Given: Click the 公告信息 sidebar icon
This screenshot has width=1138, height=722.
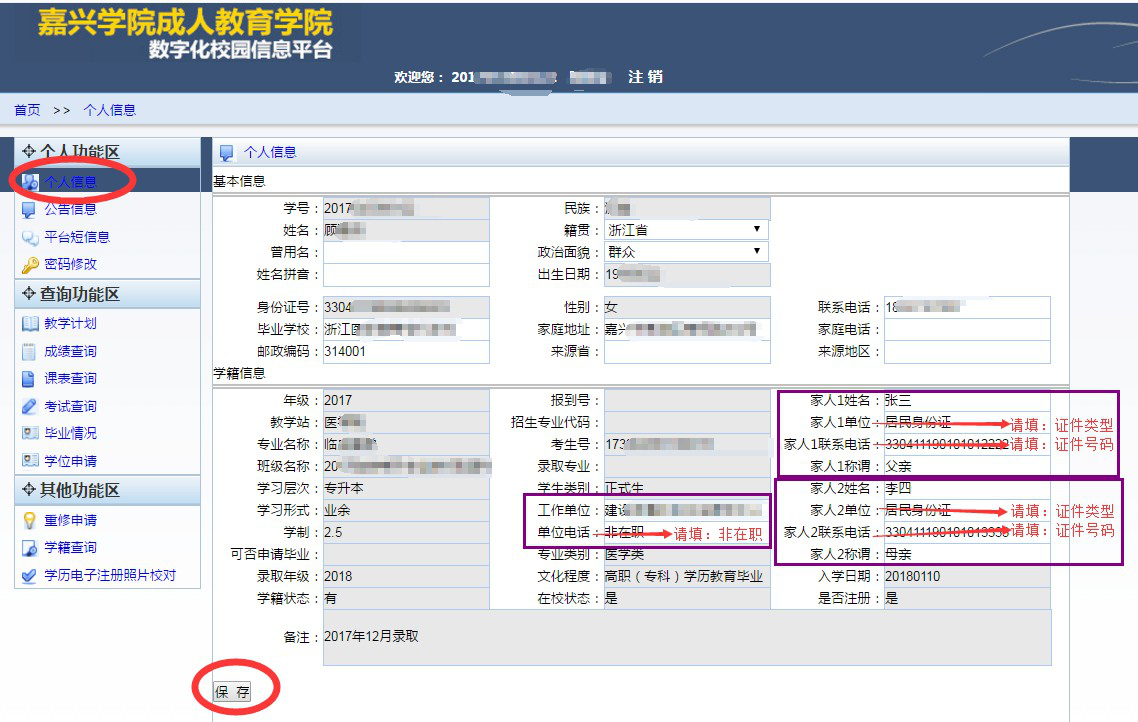Looking at the screenshot, I should [x=29, y=210].
